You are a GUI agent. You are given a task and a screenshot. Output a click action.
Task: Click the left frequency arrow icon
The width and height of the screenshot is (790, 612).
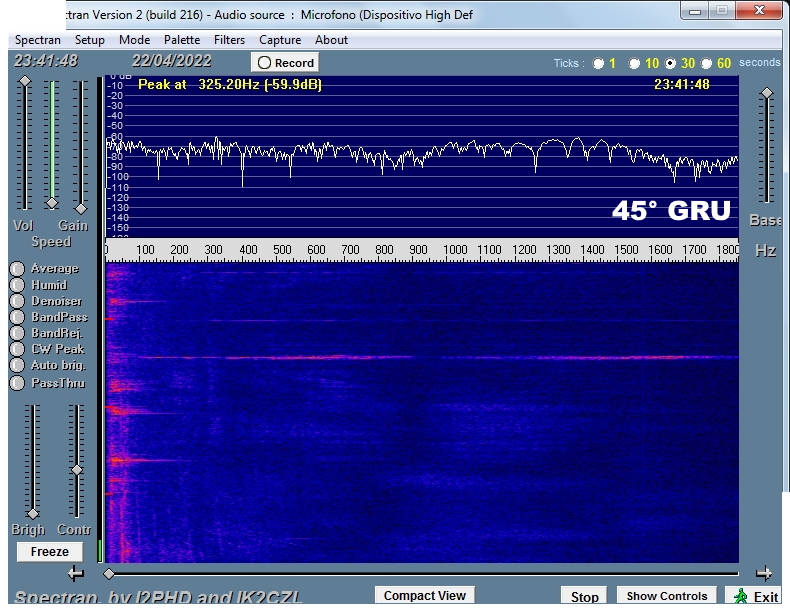[x=76, y=573]
